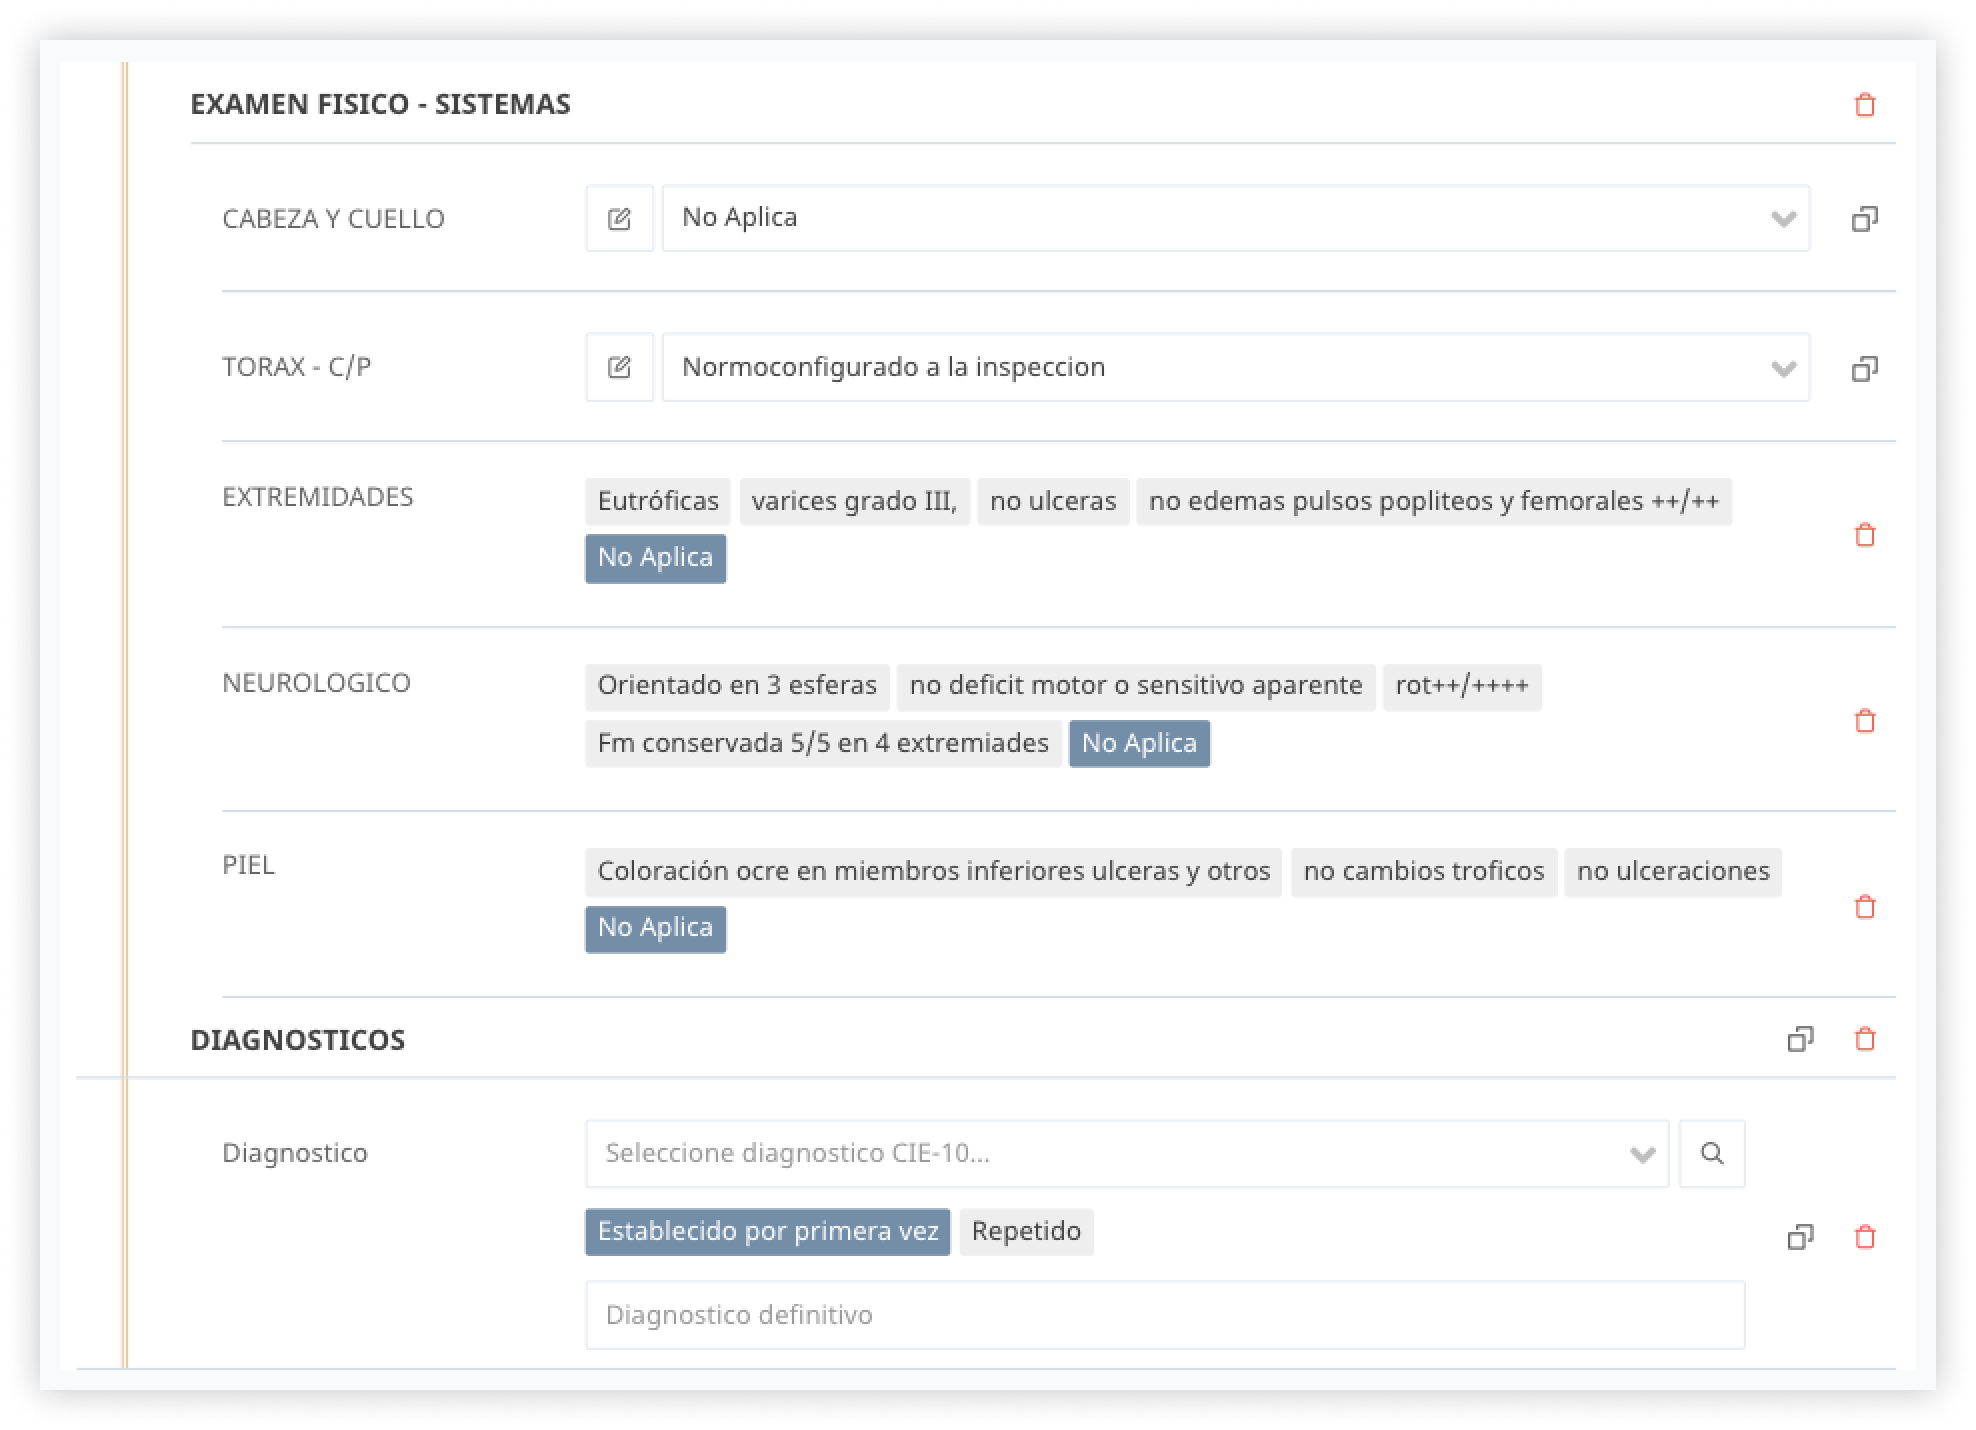Viewport: 1976px width, 1430px height.
Task: Toggle no deficit motor o sensitivo aparente tag
Action: [x=1136, y=686]
